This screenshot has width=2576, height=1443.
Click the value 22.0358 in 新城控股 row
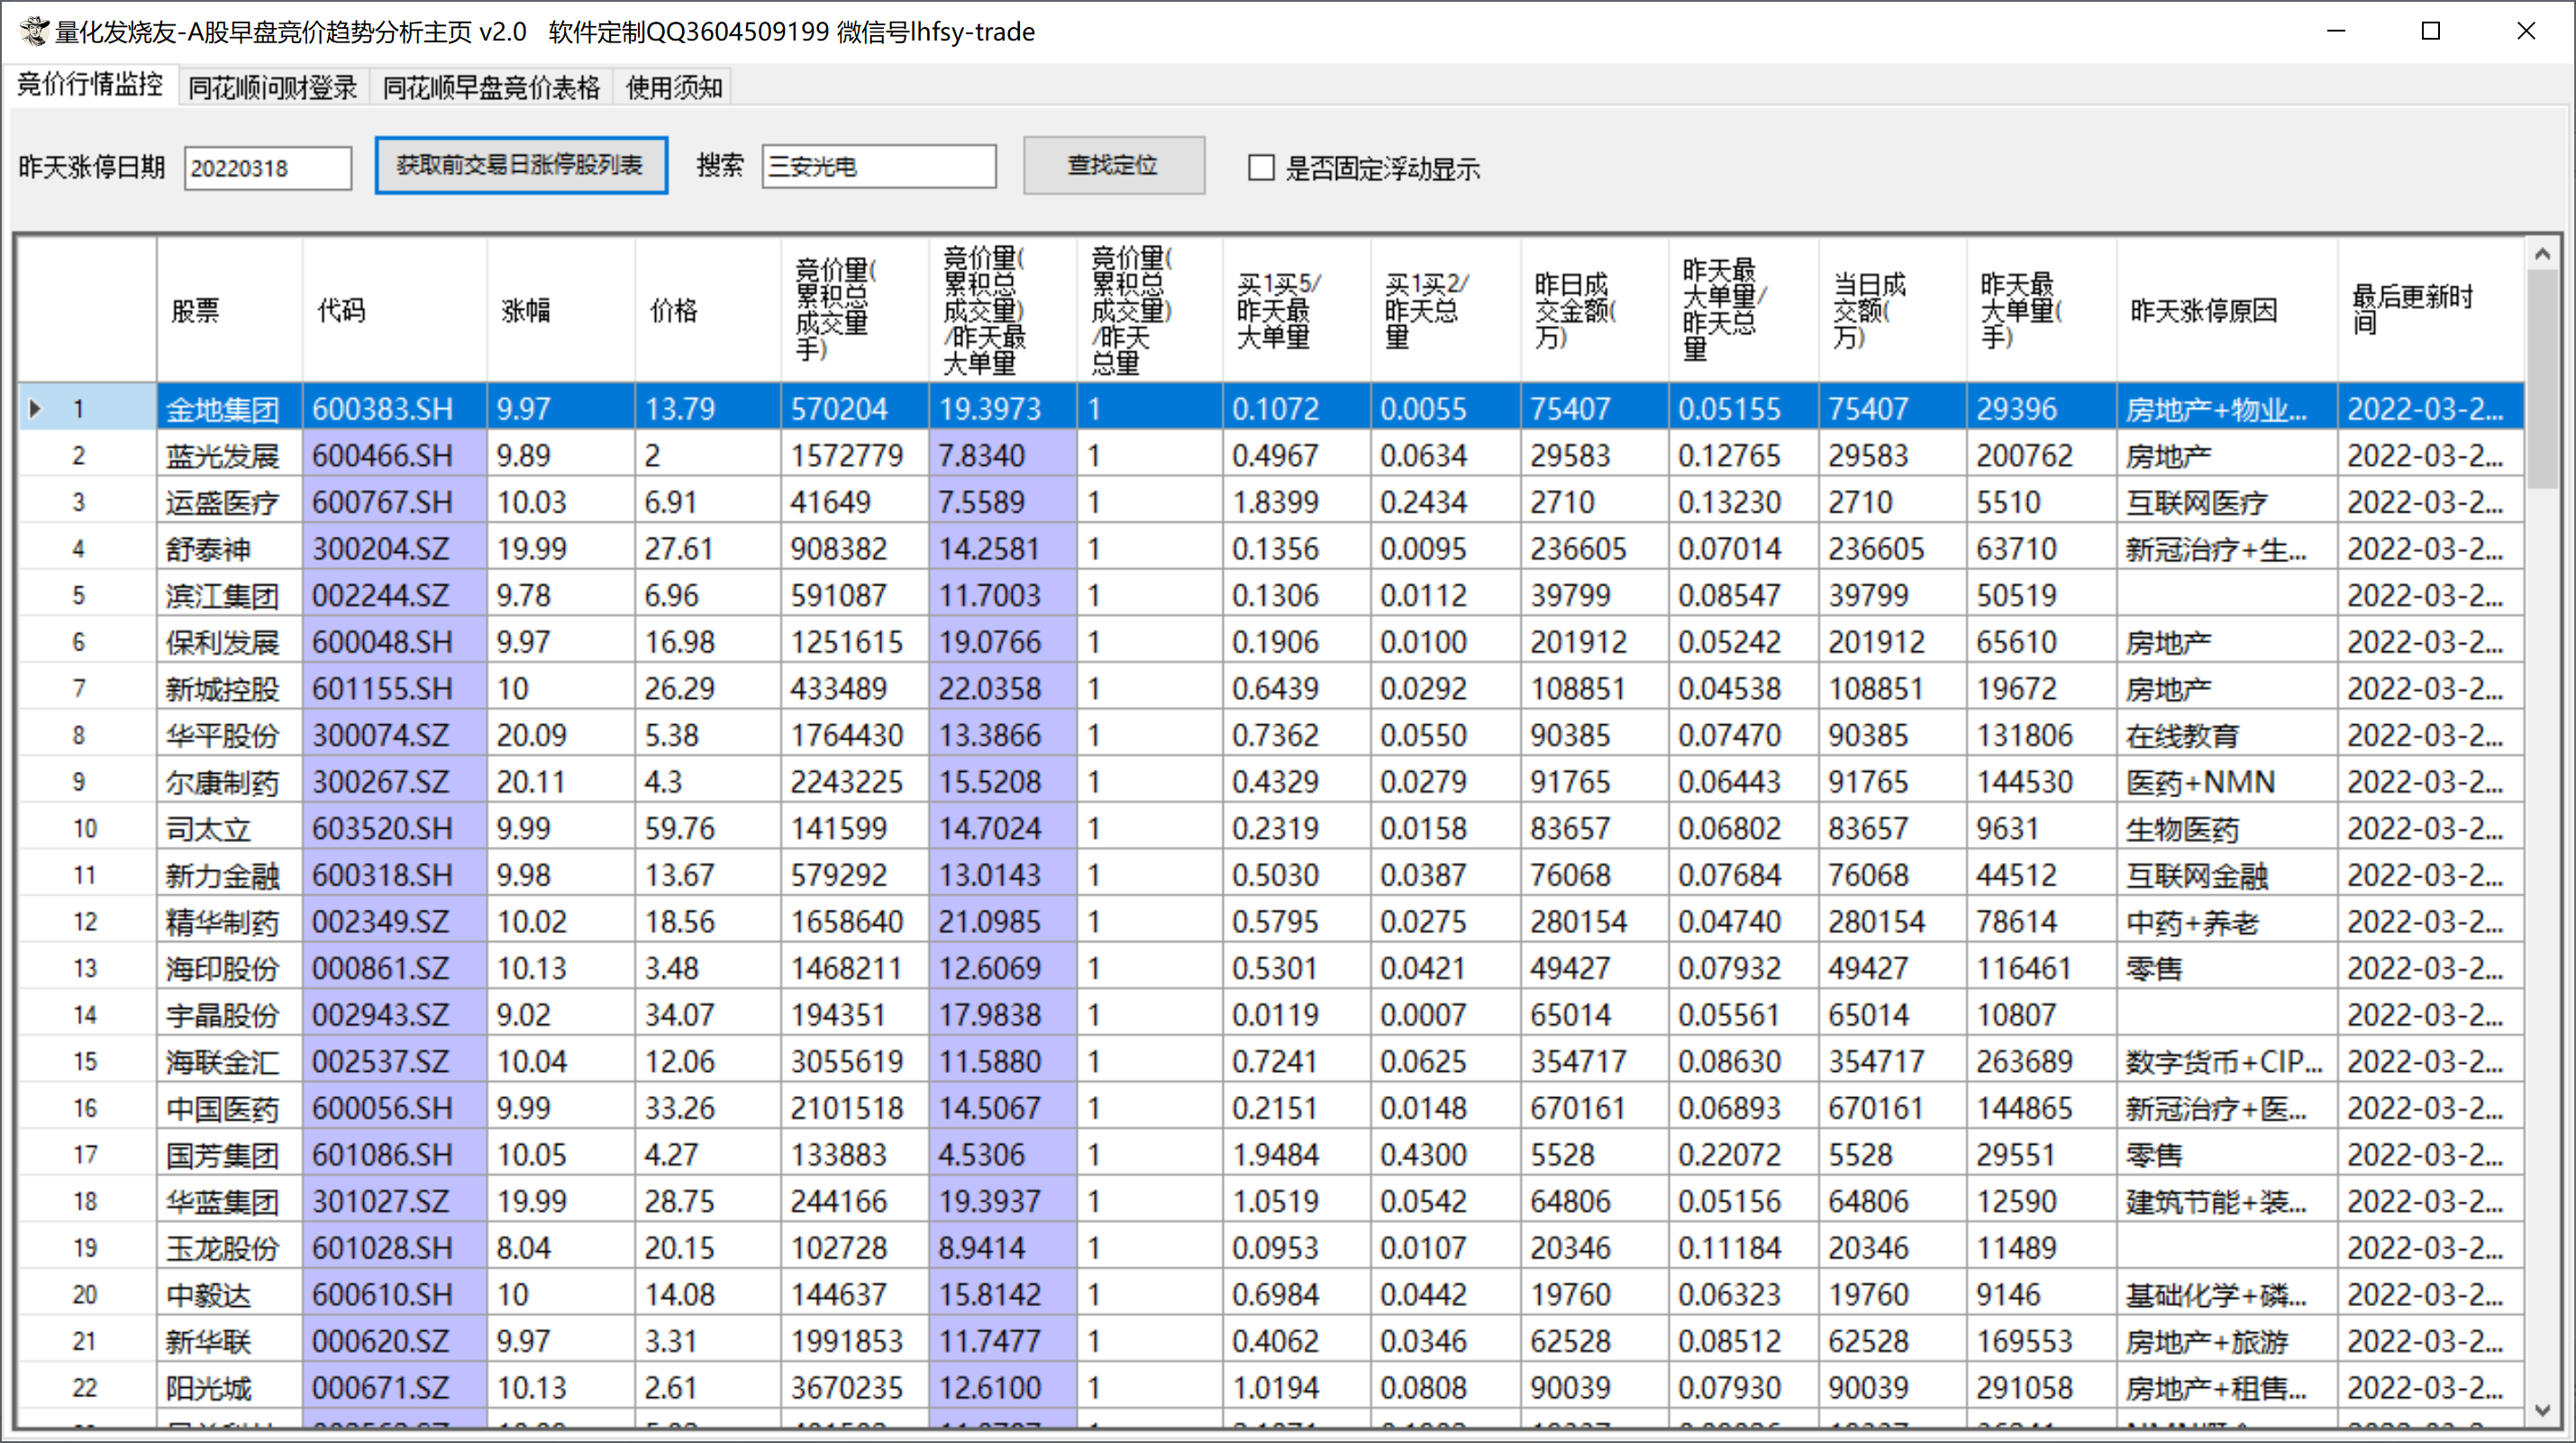tap(1002, 688)
